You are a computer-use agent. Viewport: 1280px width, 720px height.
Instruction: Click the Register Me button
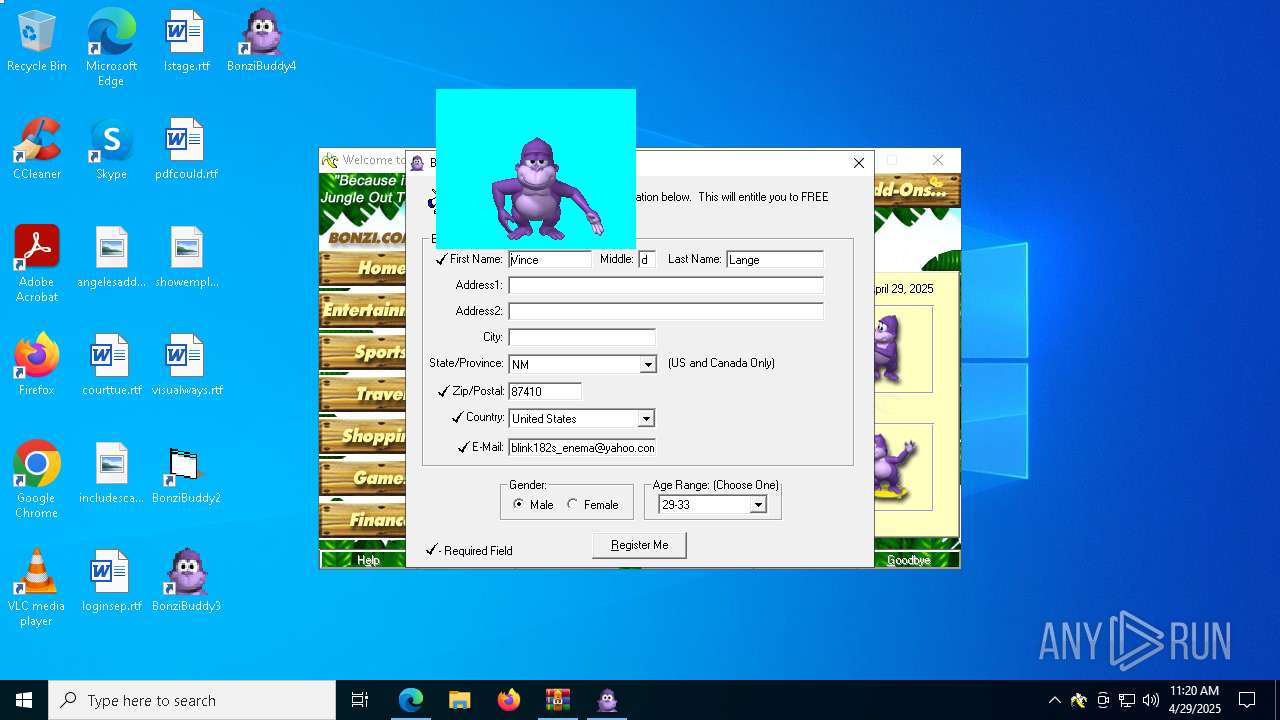640,545
